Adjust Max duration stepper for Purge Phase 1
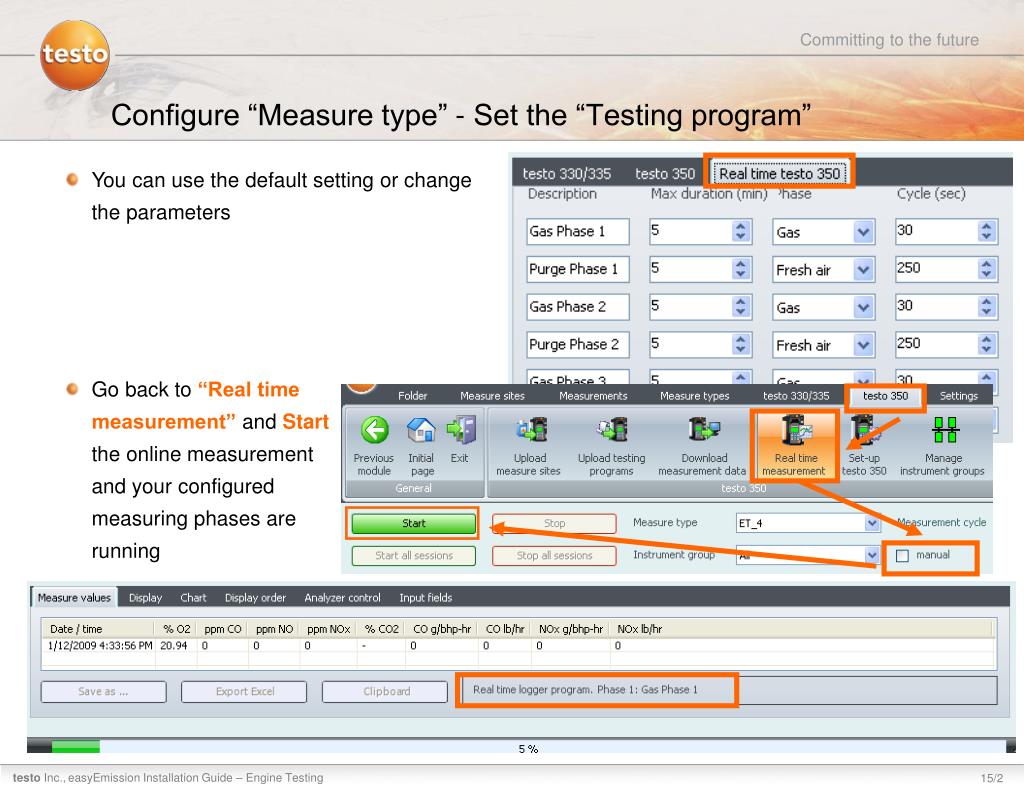This screenshot has height=791, width=1024. point(741,269)
